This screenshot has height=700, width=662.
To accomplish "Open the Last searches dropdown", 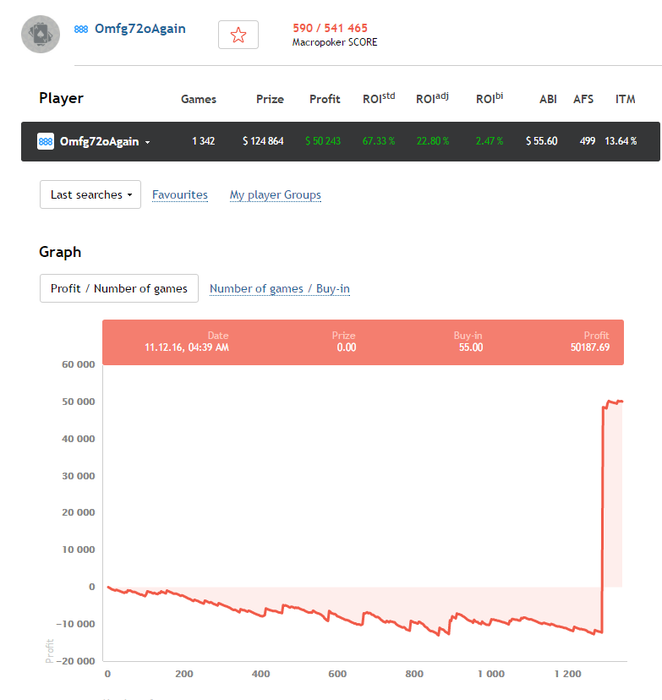I will coord(90,195).
